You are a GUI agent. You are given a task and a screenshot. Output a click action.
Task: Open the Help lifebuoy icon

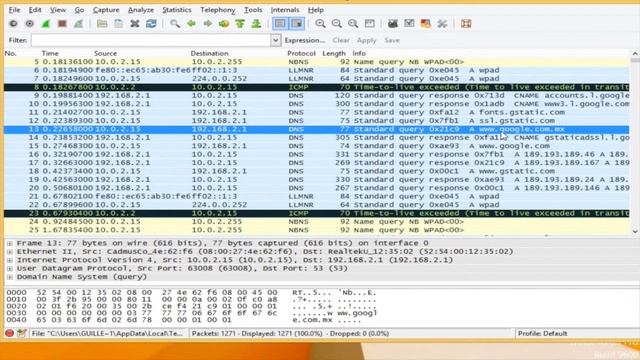coord(466,24)
